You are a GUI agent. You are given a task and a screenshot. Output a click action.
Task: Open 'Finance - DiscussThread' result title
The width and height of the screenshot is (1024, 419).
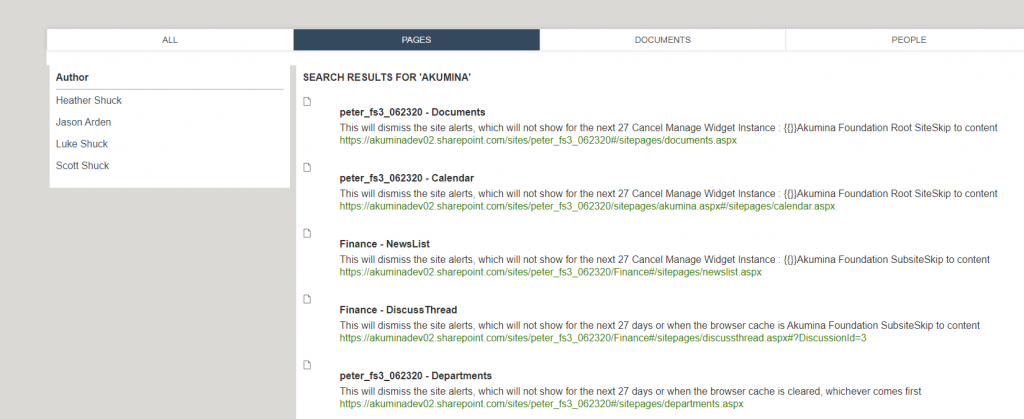[398, 310]
